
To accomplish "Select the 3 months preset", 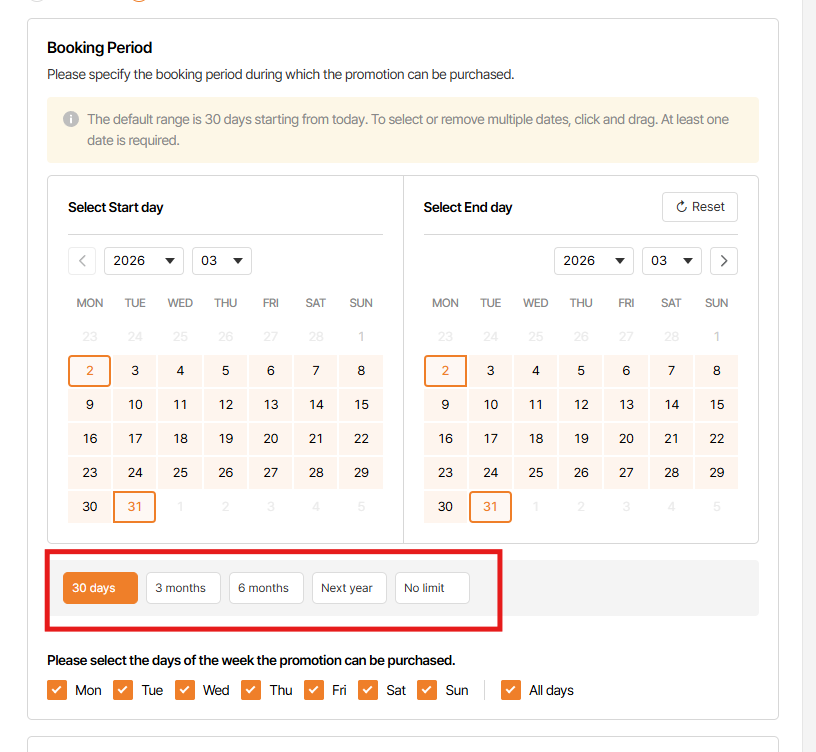I will [183, 588].
